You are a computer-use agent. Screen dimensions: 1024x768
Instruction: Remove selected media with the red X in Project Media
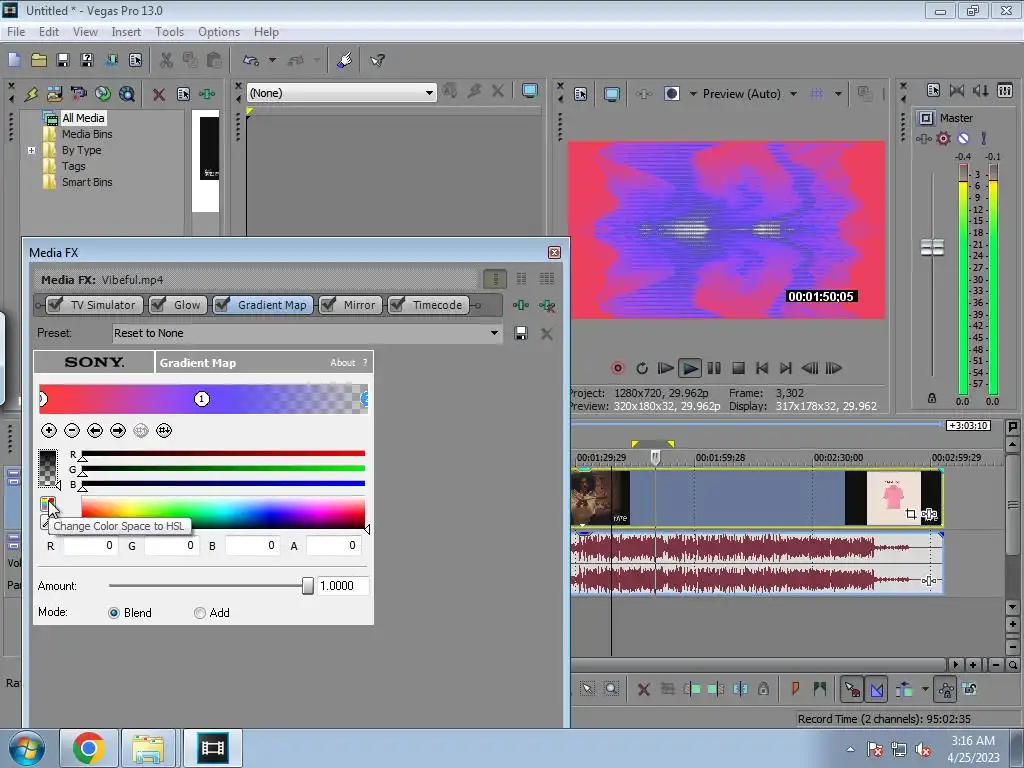159,94
